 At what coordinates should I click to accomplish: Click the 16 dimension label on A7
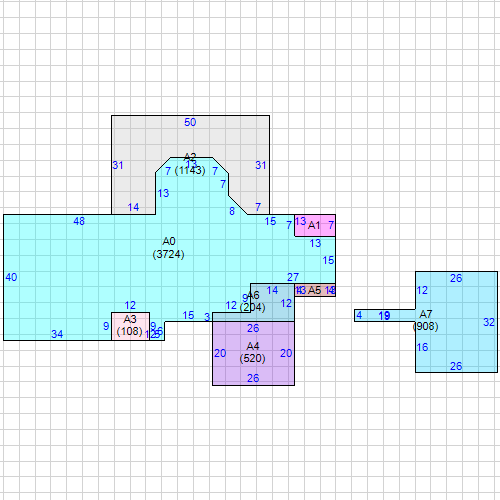coord(422,347)
